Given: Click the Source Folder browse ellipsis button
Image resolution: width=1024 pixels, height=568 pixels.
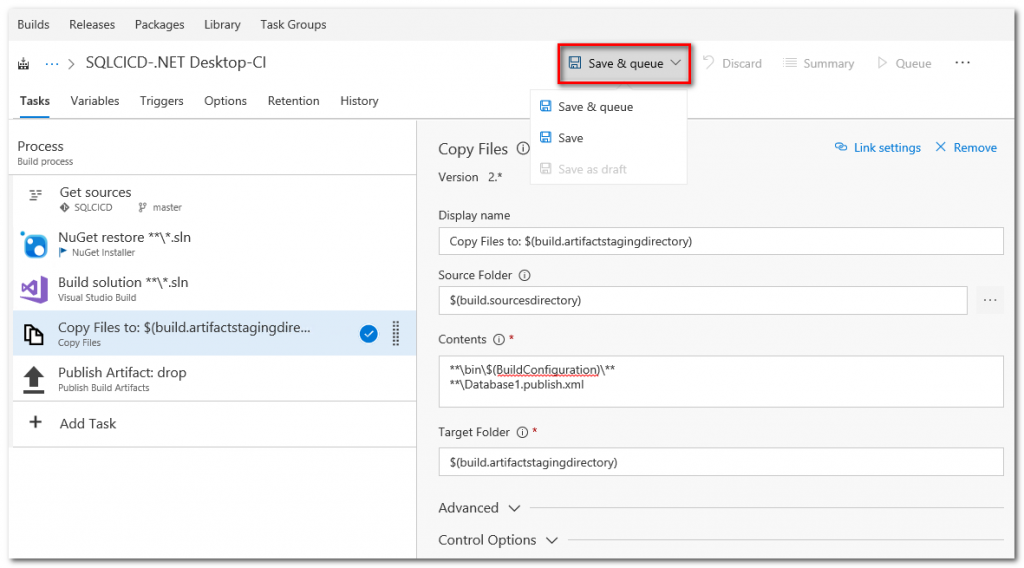Looking at the screenshot, I should click(x=990, y=300).
